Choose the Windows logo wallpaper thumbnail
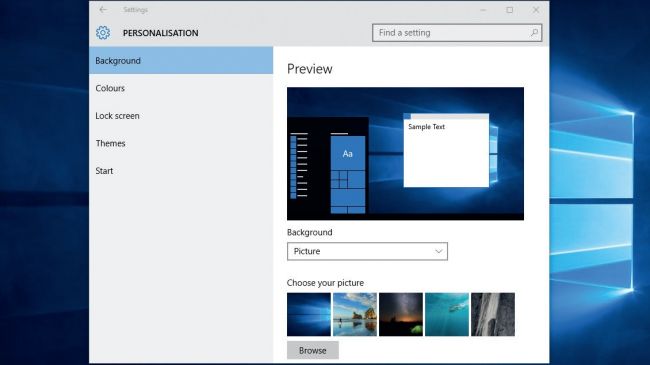This screenshot has height=365, width=650. click(309, 314)
